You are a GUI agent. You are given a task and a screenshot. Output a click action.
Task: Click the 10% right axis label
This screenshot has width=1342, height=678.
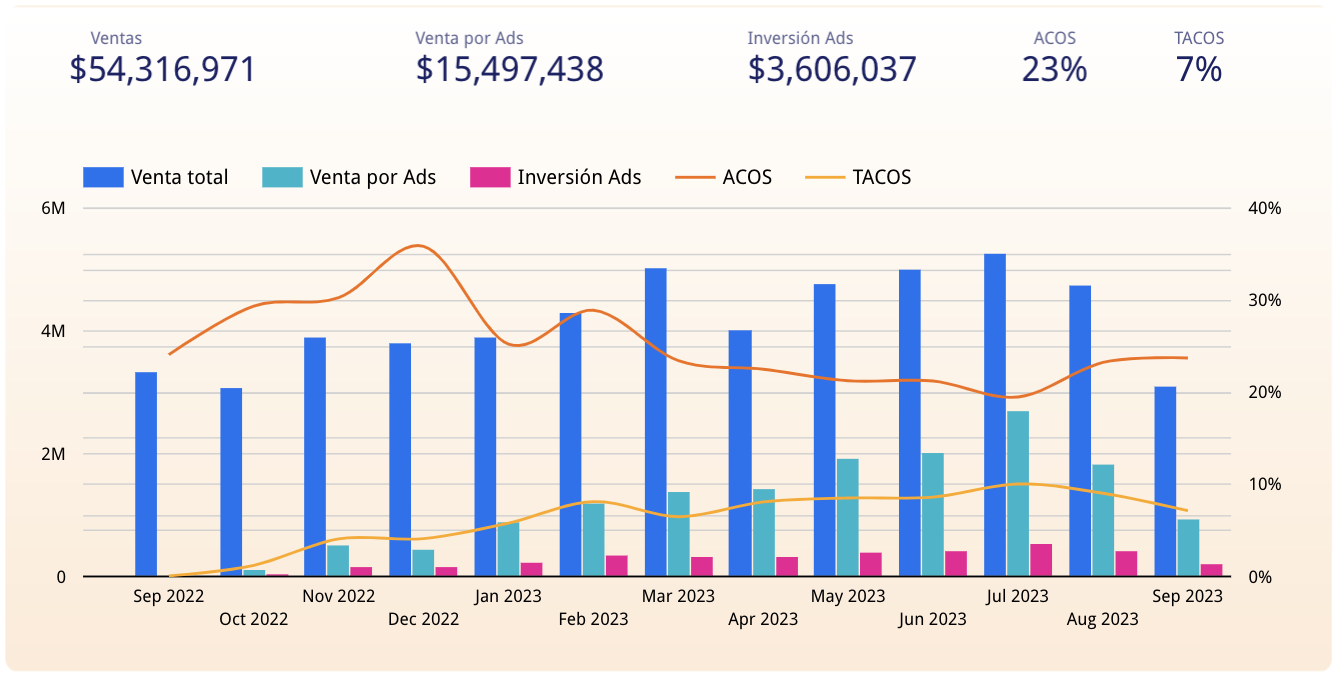pyautogui.click(x=1265, y=484)
